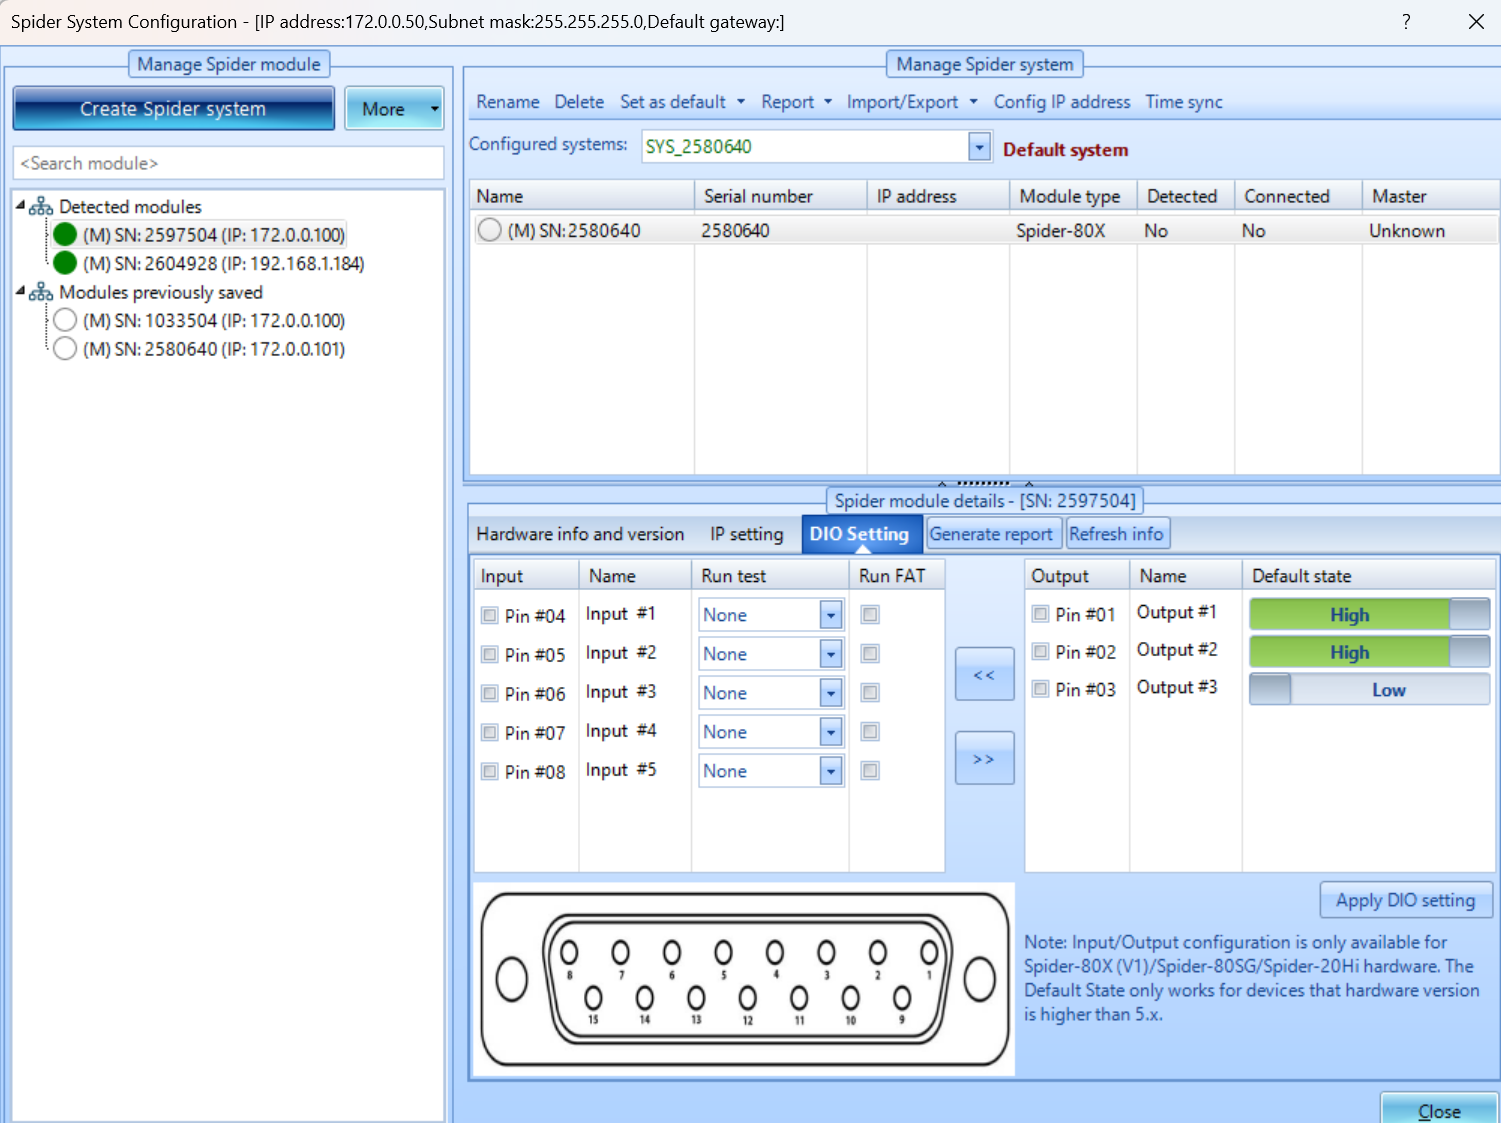Open Hardware info and version tab
The image size is (1501, 1123).
point(580,534)
